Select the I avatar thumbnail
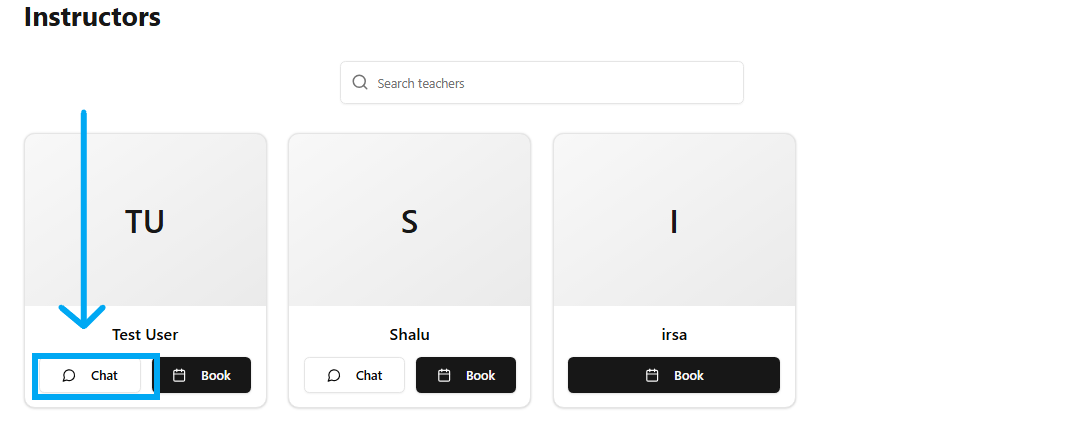The image size is (1080, 447). point(674,221)
